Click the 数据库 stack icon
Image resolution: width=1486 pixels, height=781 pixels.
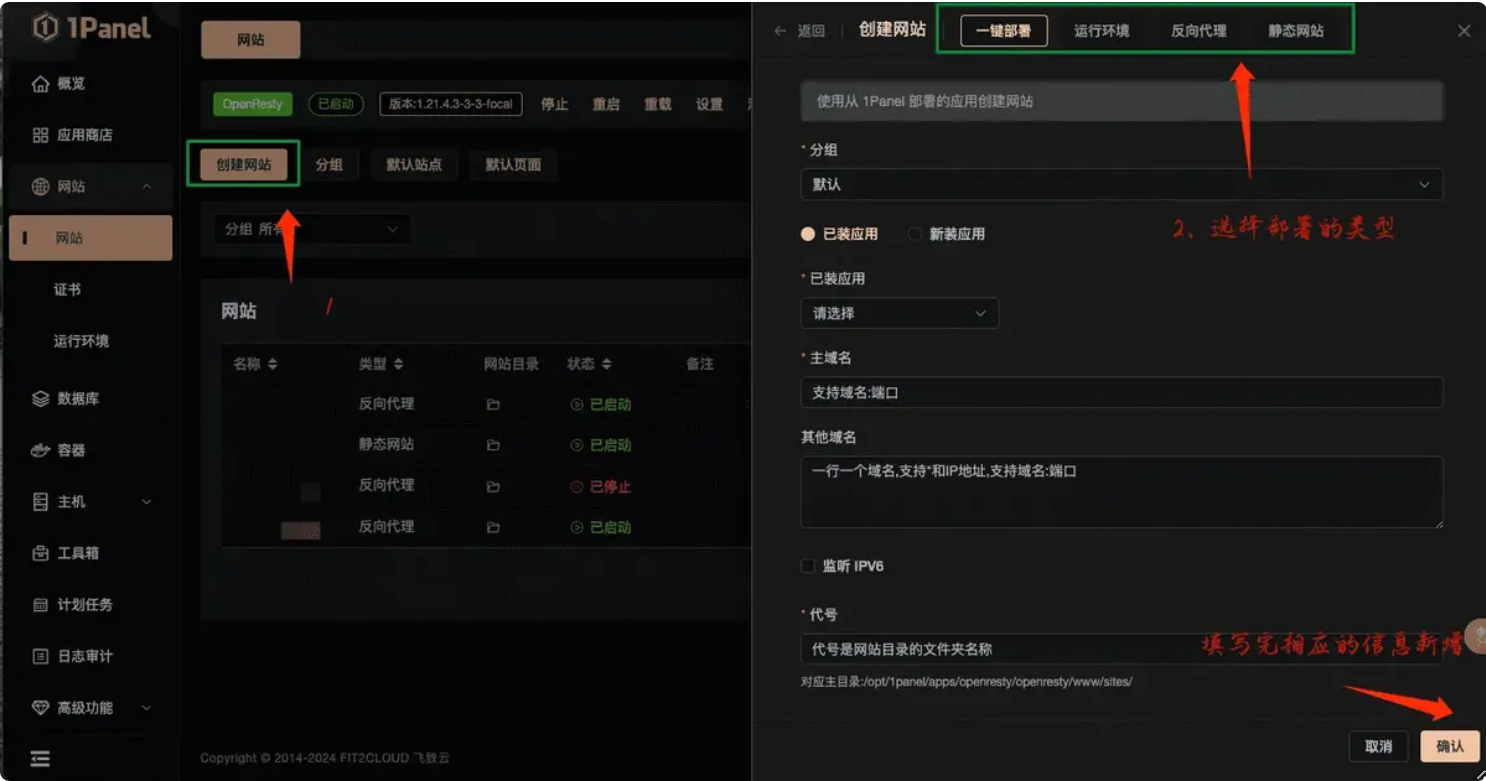tap(40, 399)
